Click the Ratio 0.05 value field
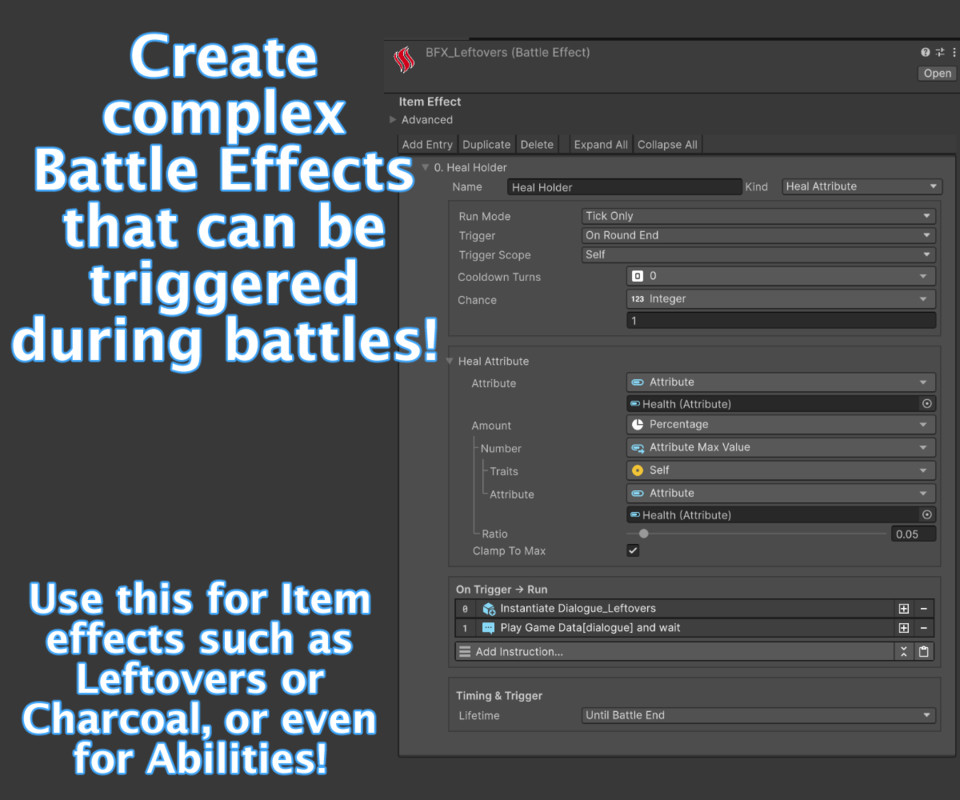The height and width of the screenshot is (800, 960). [913, 534]
